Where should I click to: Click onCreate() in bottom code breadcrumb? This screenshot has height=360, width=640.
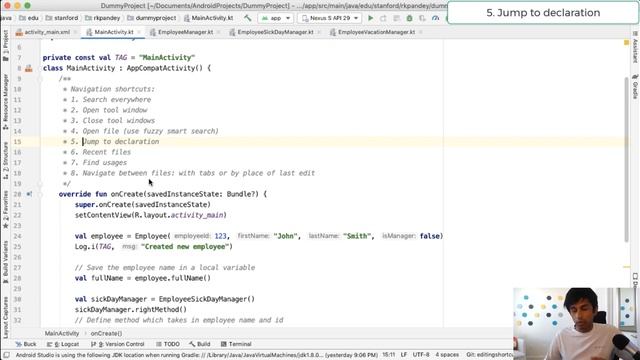click(106, 333)
